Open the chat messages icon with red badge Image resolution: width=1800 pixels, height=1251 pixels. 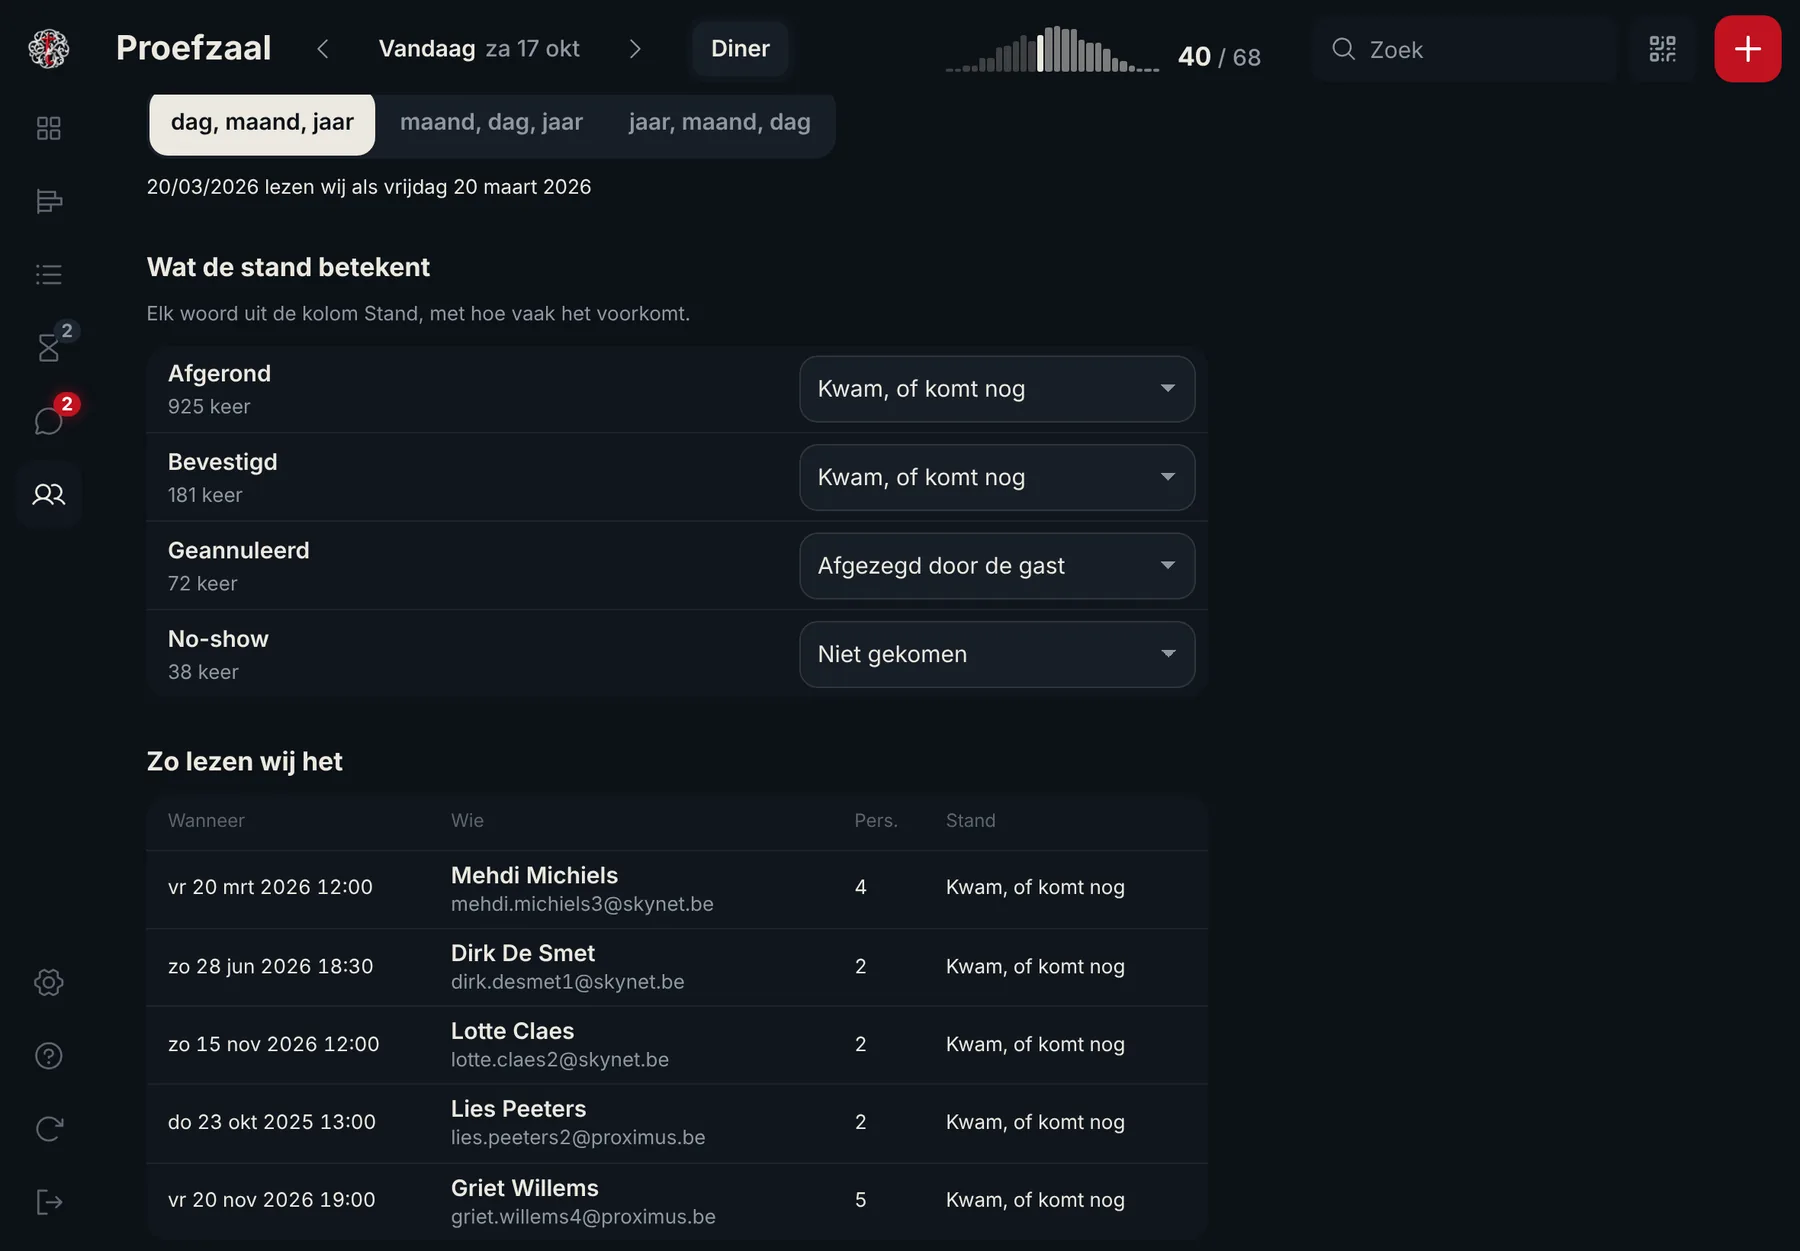pos(48,421)
